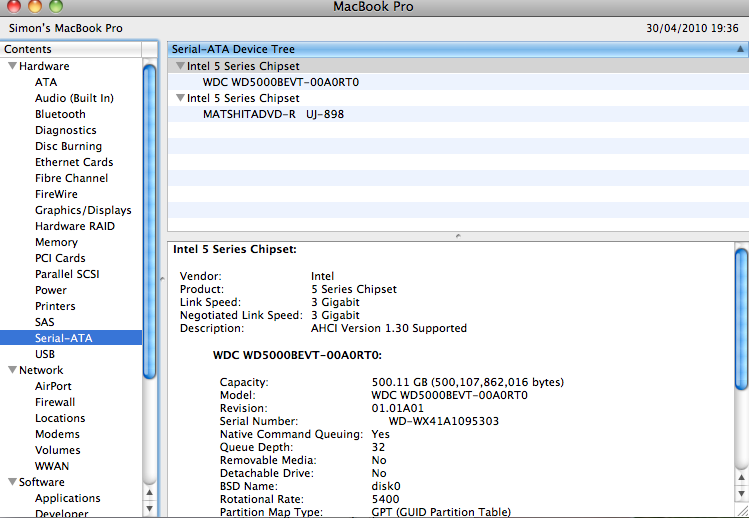Select Graphics/Displays entry
The image size is (749, 518).
tap(83, 210)
